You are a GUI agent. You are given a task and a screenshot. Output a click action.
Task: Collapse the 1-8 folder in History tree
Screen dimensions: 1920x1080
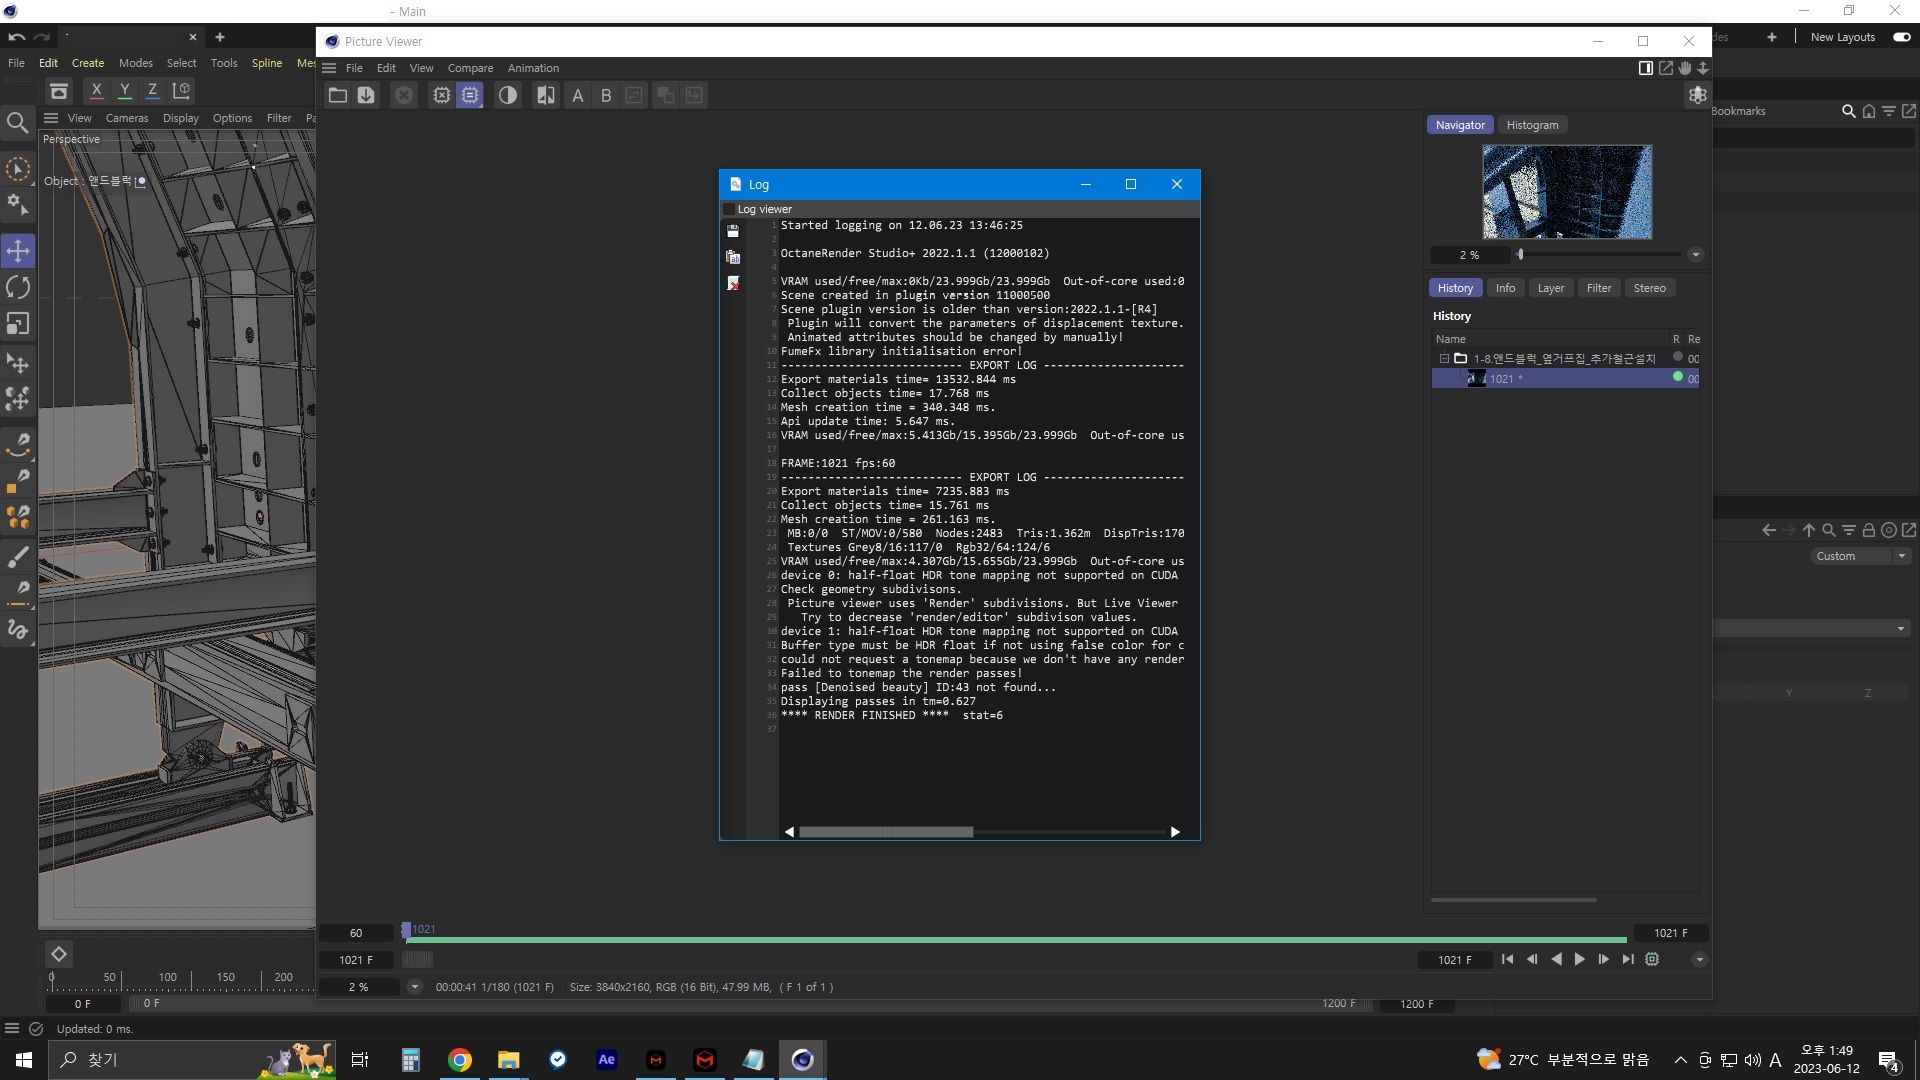coord(1444,358)
